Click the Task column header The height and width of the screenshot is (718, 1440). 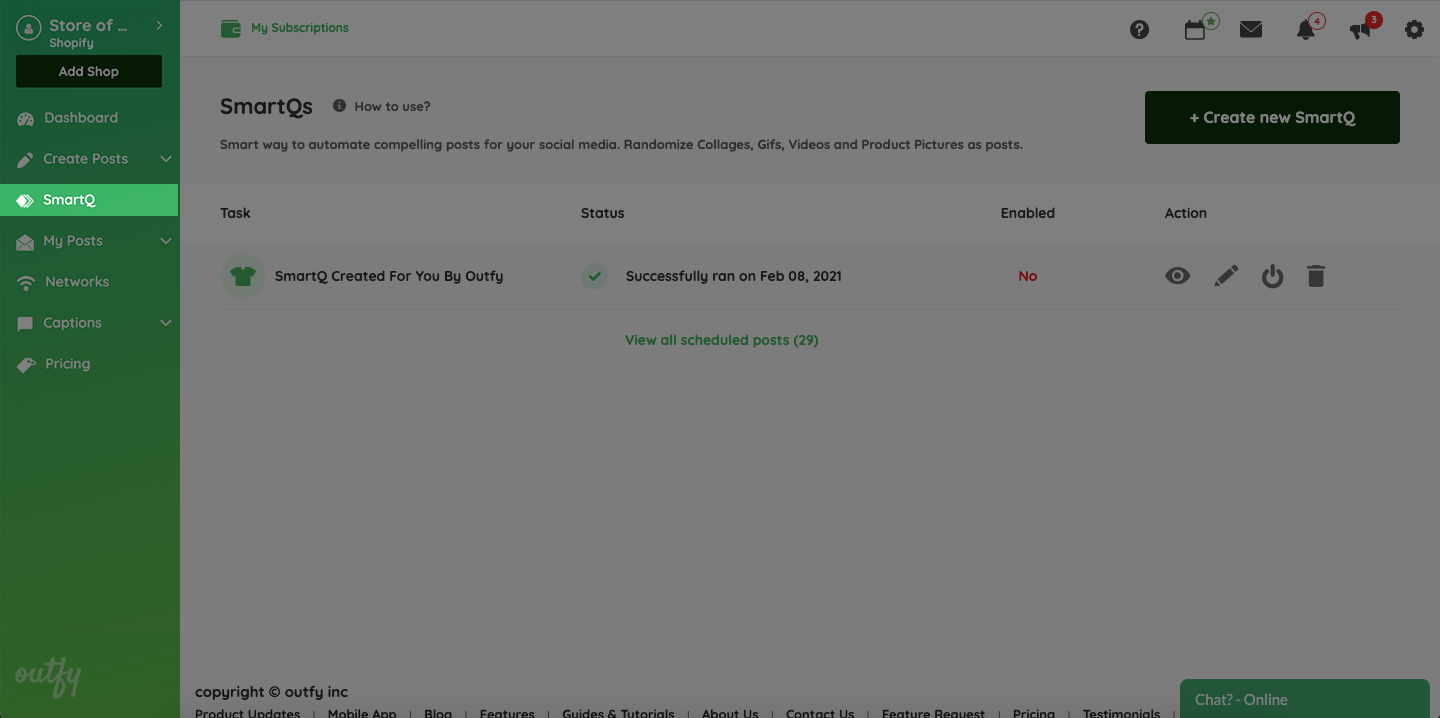[x=235, y=213]
